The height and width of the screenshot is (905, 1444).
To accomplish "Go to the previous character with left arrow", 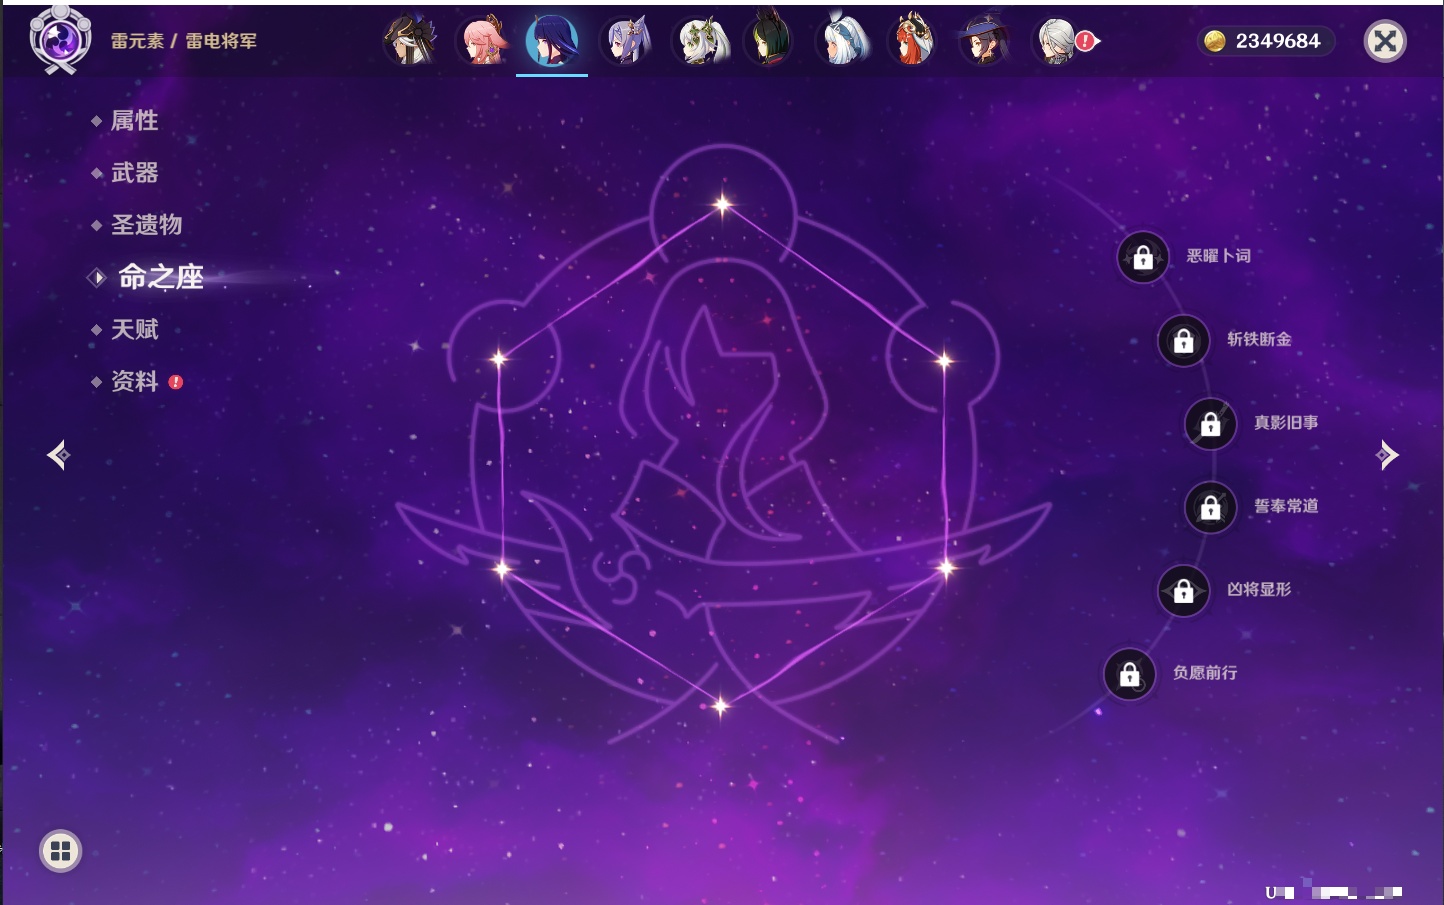I will tap(59, 455).
